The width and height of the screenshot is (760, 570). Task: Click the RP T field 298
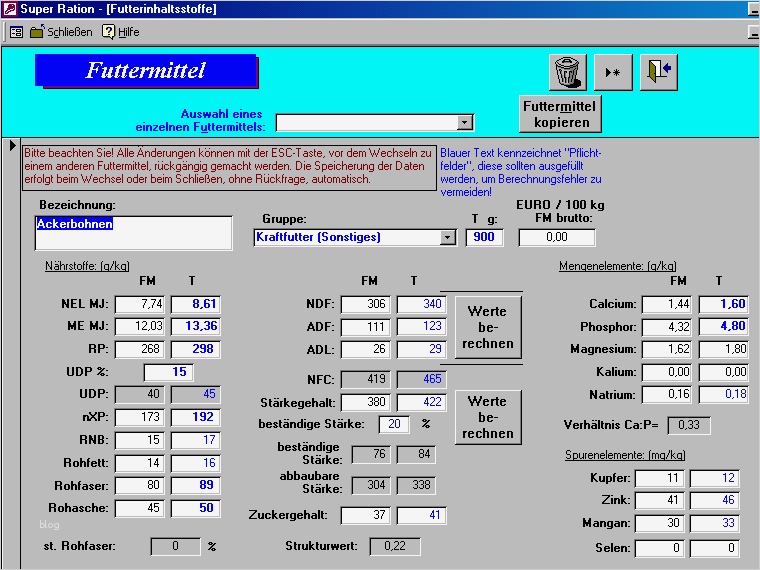(x=196, y=349)
